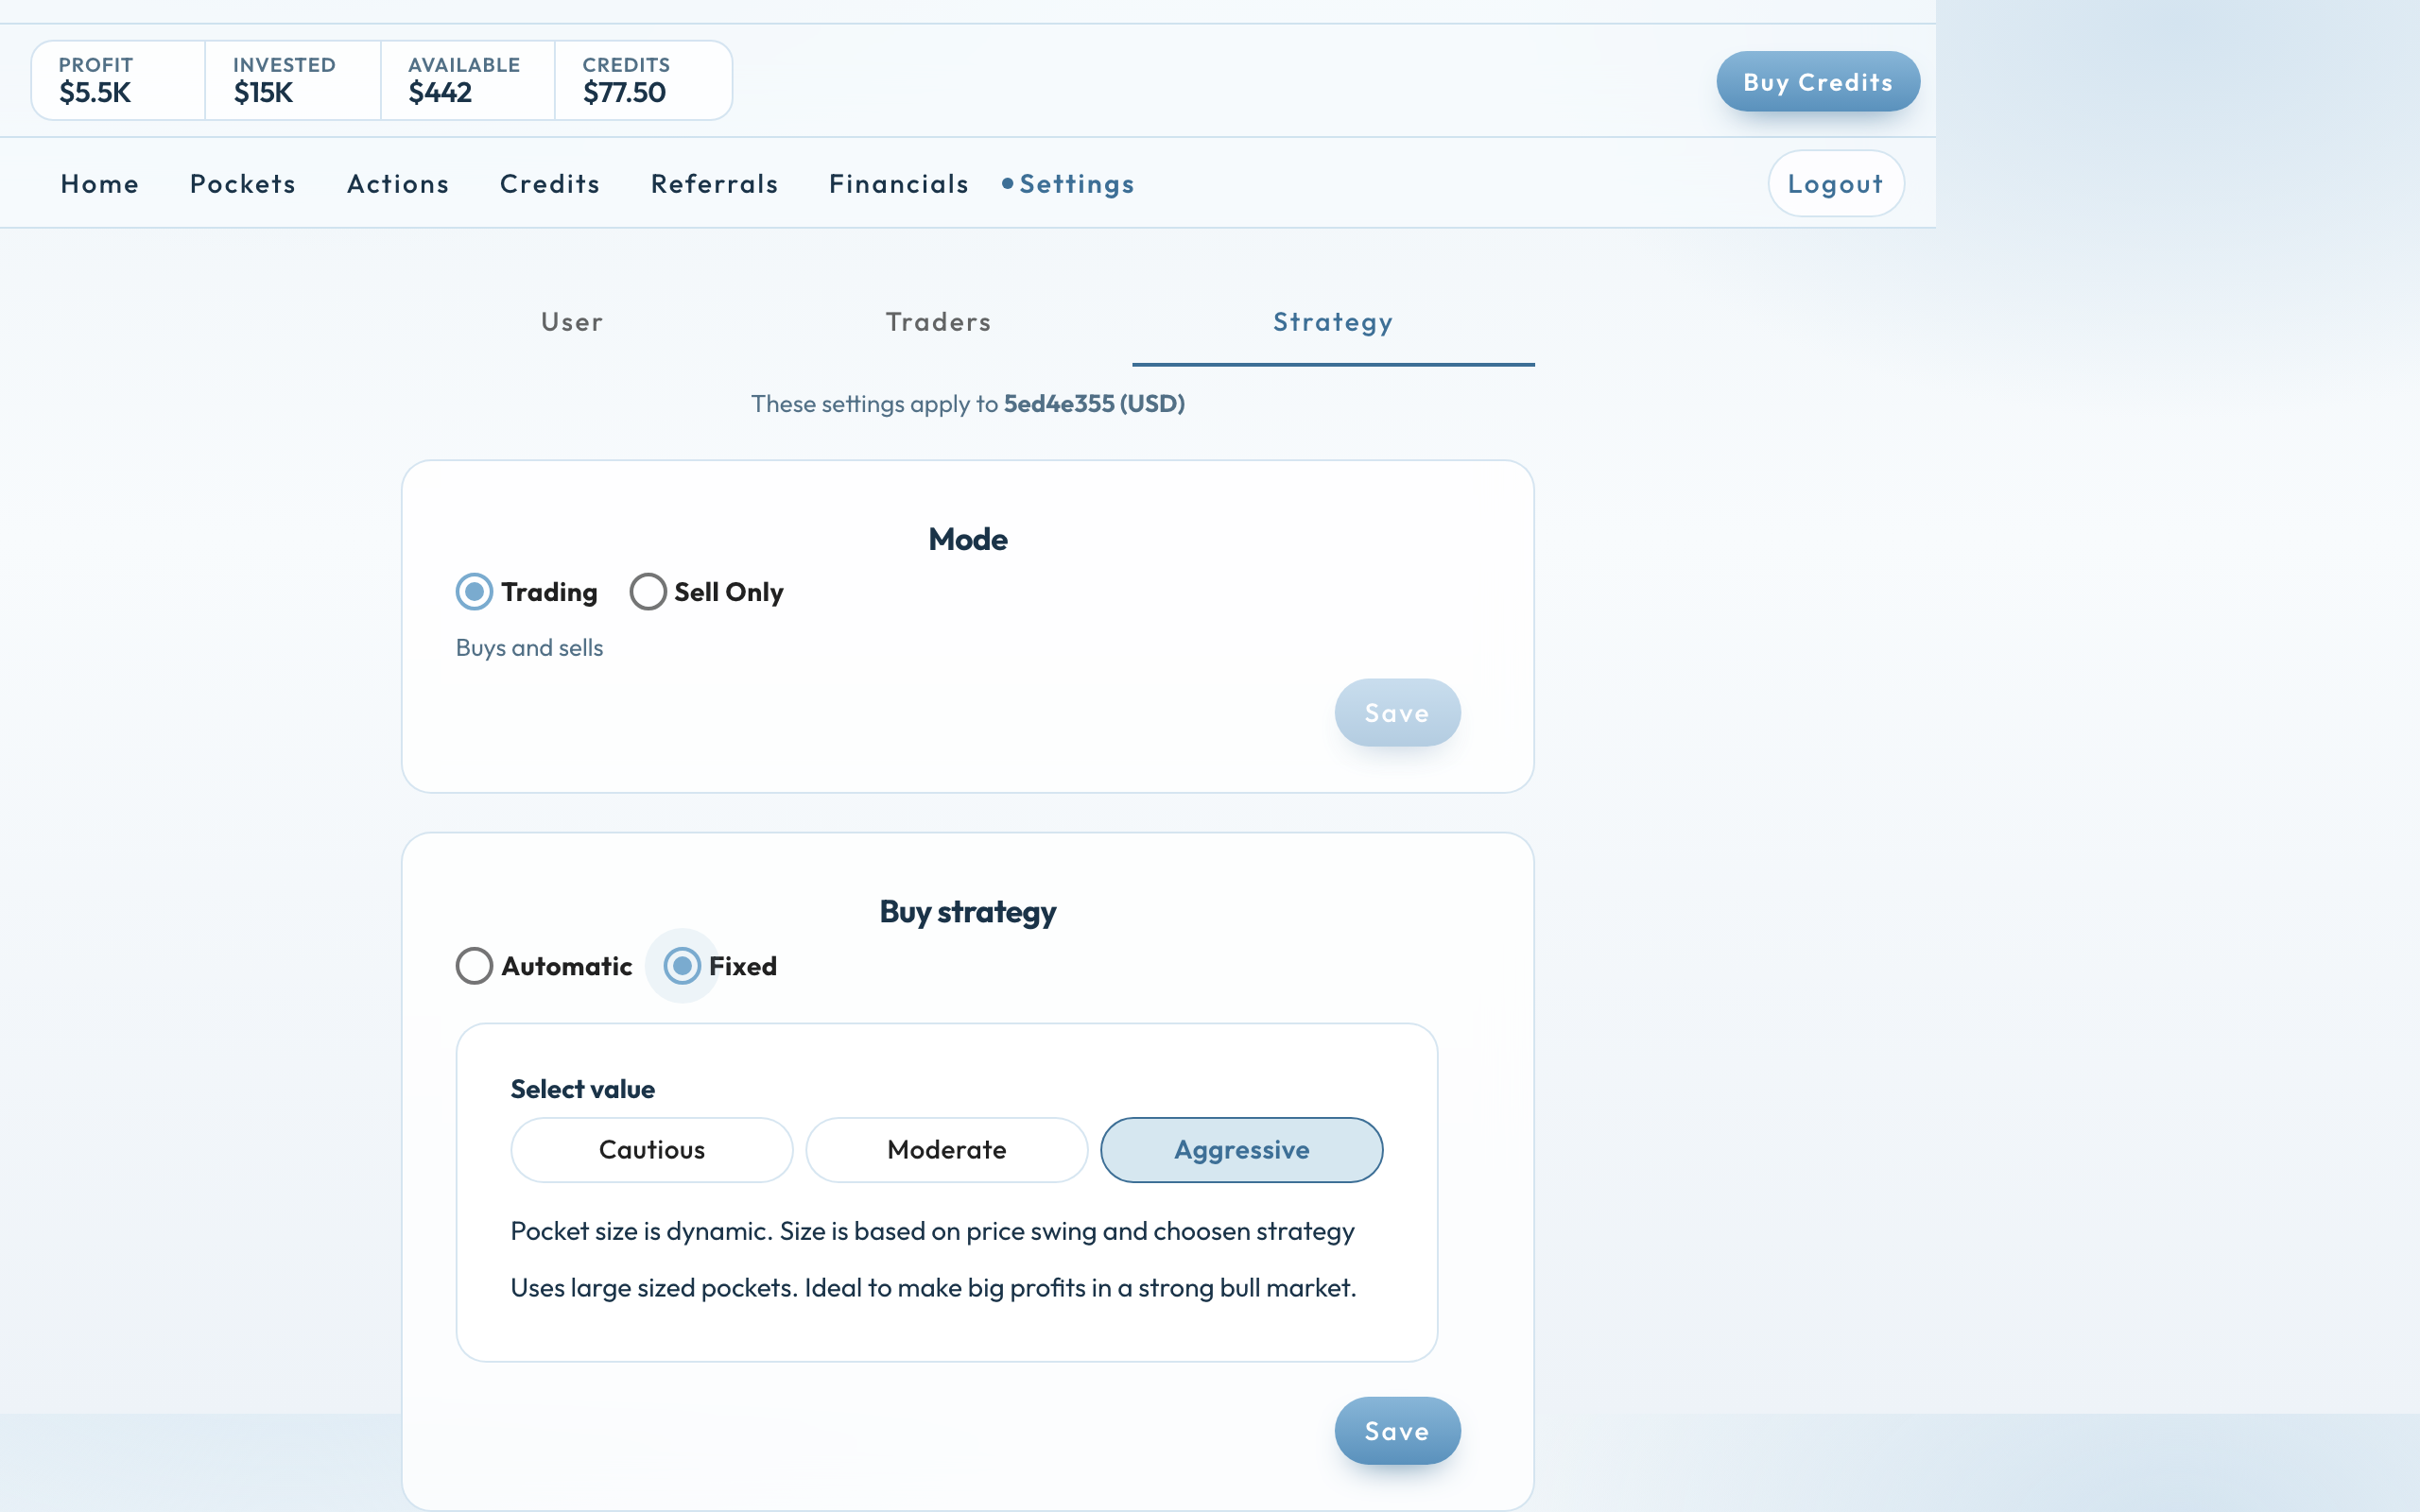Pick the Aggressive value option
The height and width of the screenshot is (1512, 2420).
(1242, 1150)
